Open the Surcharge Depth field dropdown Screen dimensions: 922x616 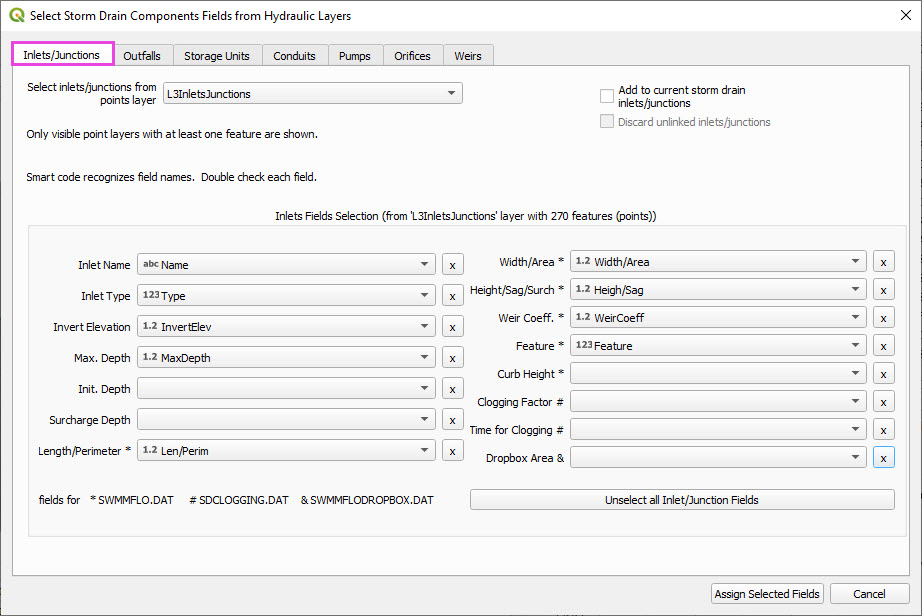pos(286,420)
